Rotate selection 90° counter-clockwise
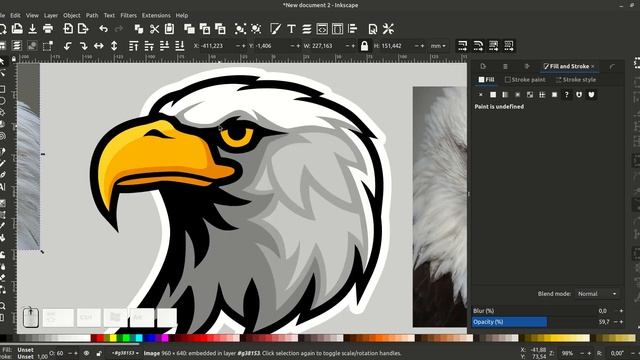Image resolution: width=640 pixels, height=360 pixels. (68, 46)
